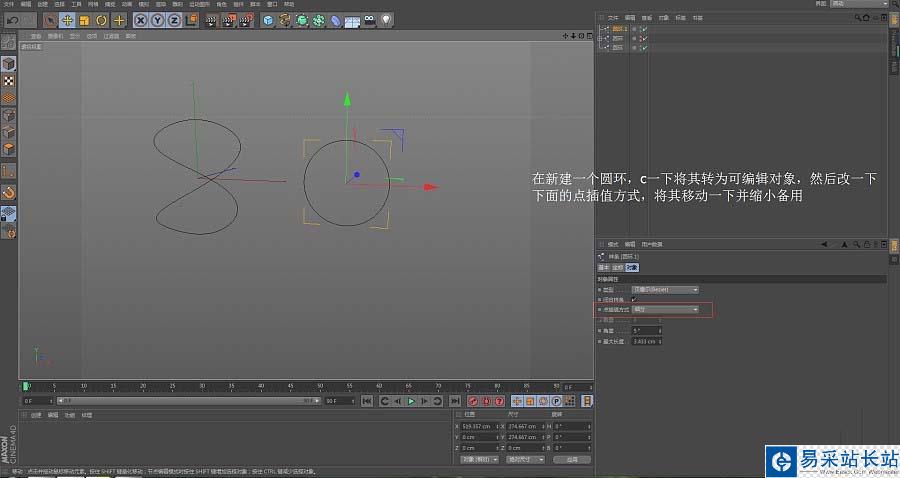The height and width of the screenshot is (478, 900).
Task: Open the spline pen tools icon
Action: tap(285, 21)
